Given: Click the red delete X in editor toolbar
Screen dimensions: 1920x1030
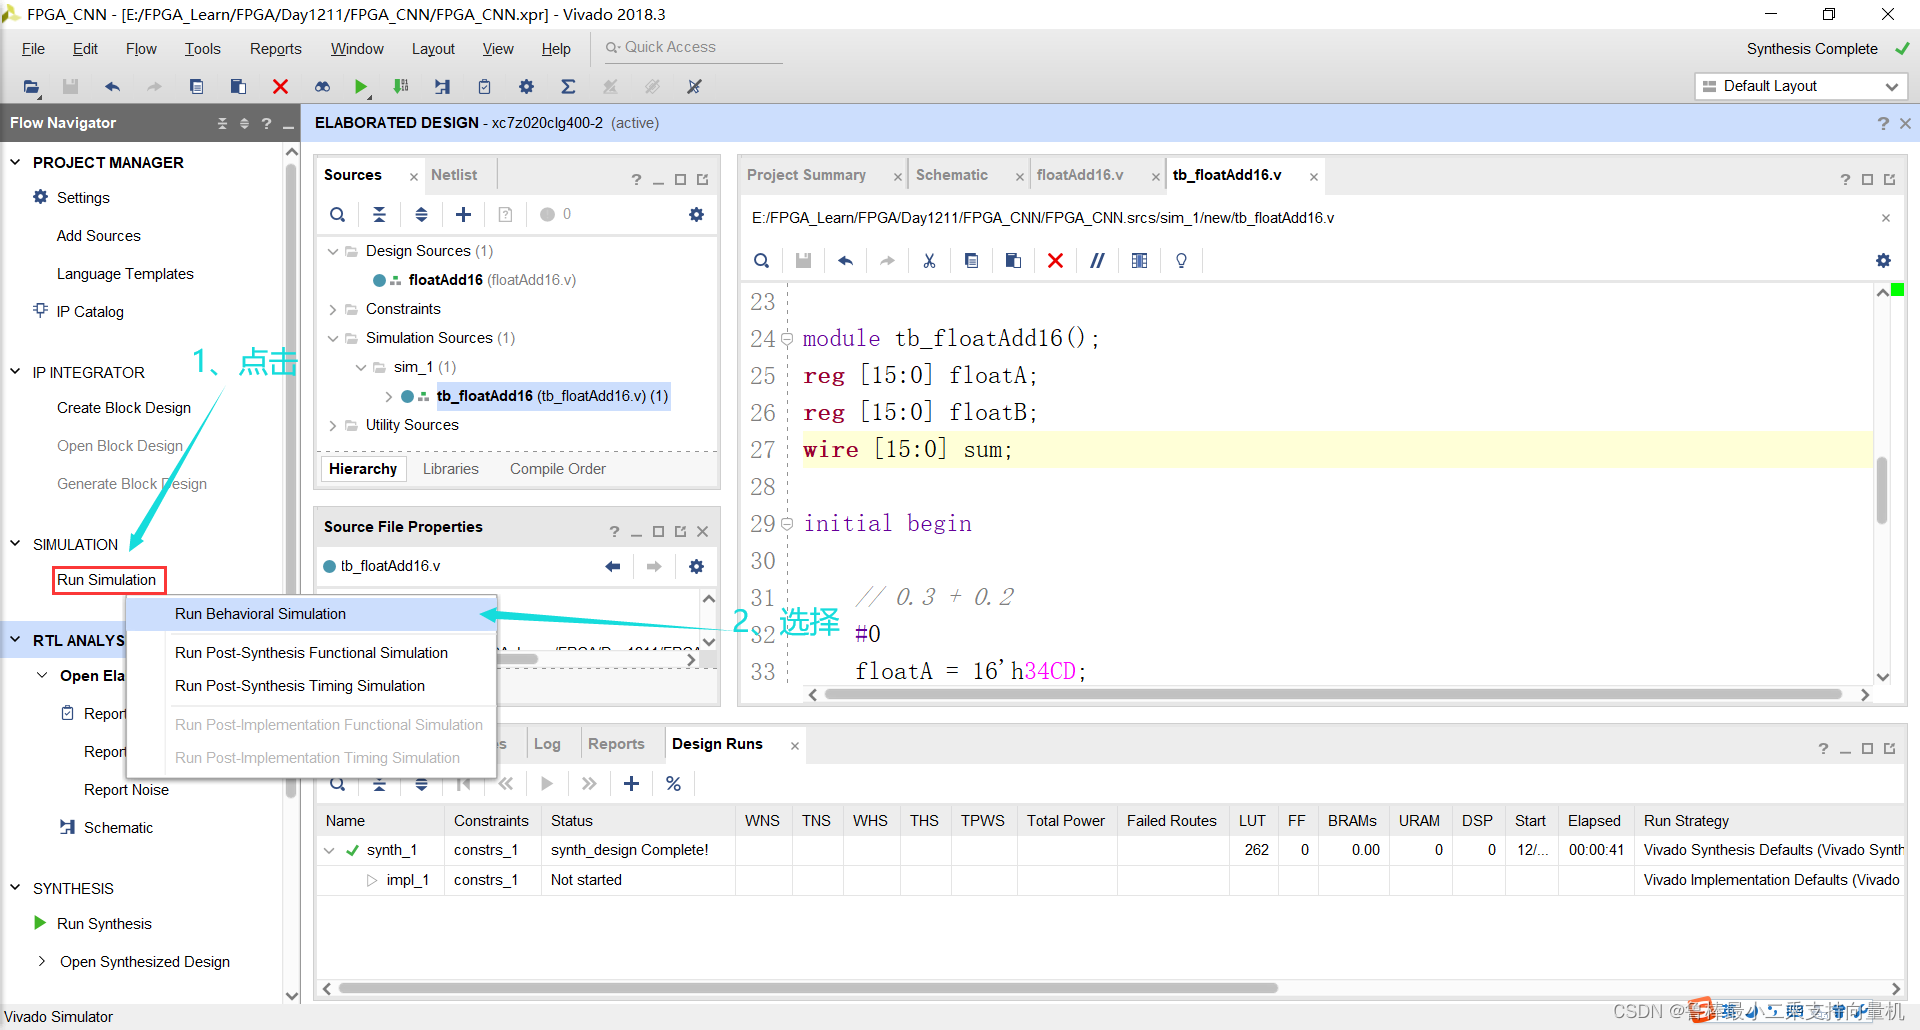Looking at the screenshot, I should [x=1055, y=261].
